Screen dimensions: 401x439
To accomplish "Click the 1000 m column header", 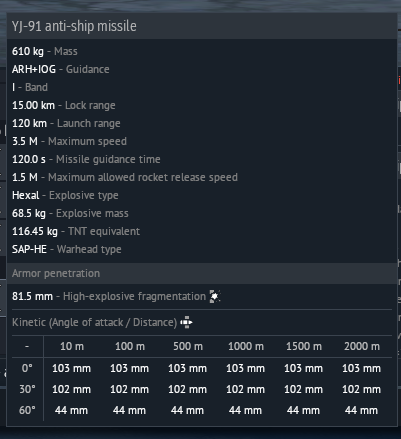I will [x=246, y=346].
